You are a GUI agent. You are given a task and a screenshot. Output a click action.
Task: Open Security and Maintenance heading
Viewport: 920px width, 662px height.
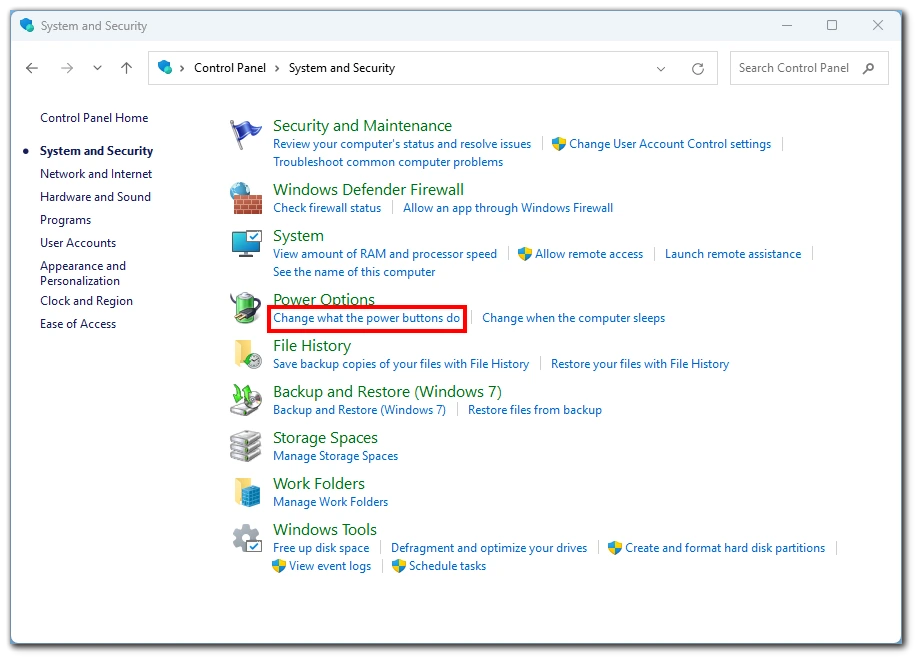[362, 126]
